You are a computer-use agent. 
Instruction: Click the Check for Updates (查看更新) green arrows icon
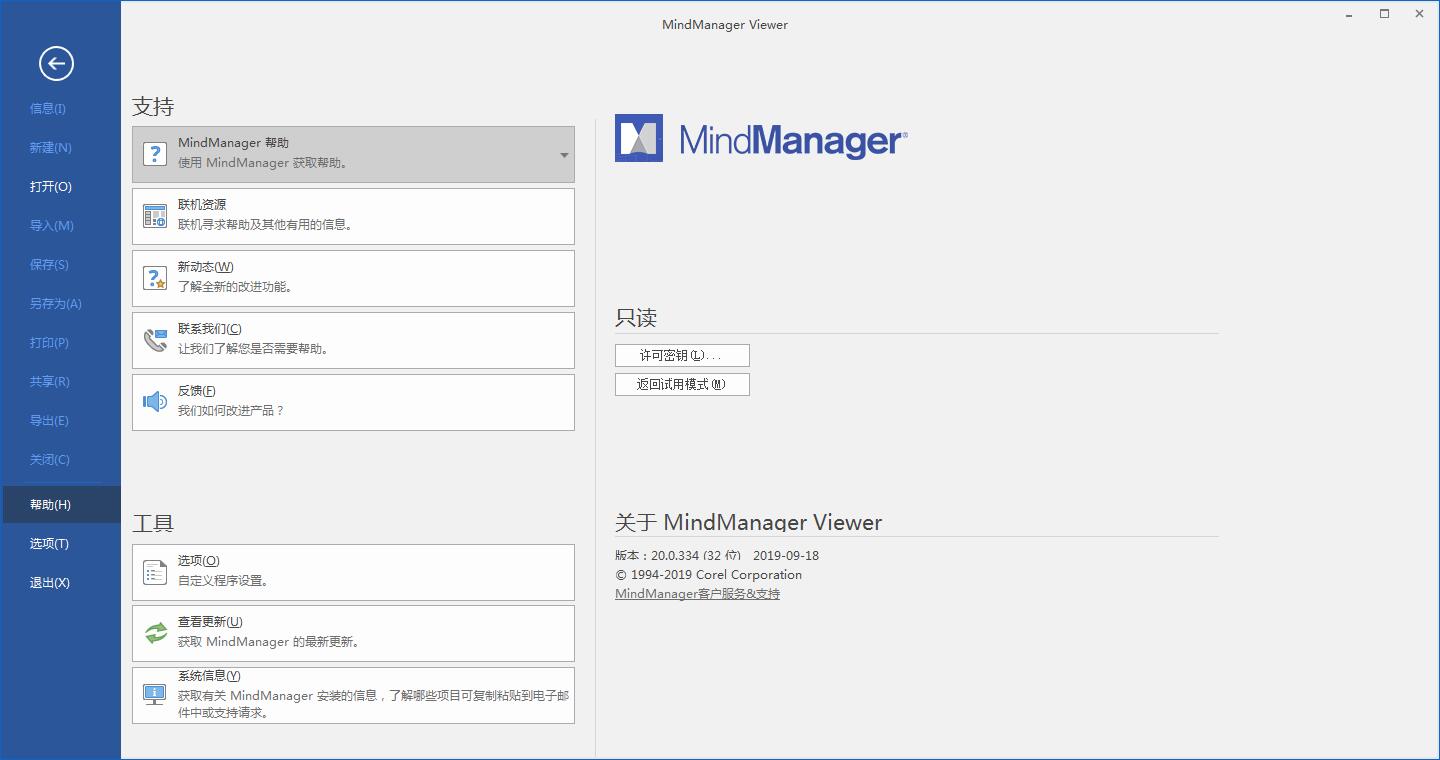click(155, 633)
